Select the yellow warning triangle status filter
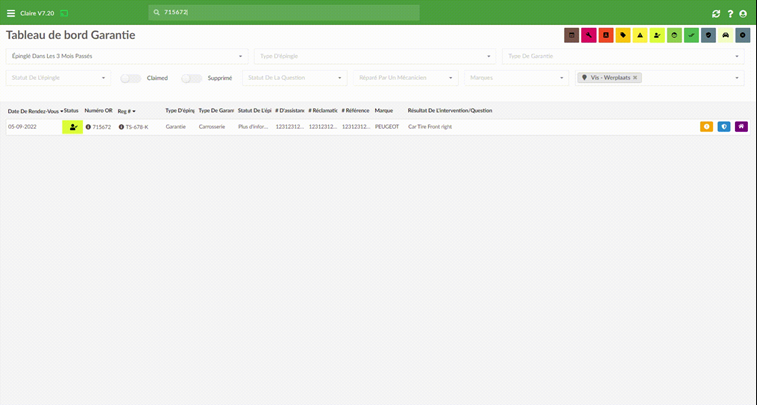Screen dimensions: 757x405 [x=640, y=35]
